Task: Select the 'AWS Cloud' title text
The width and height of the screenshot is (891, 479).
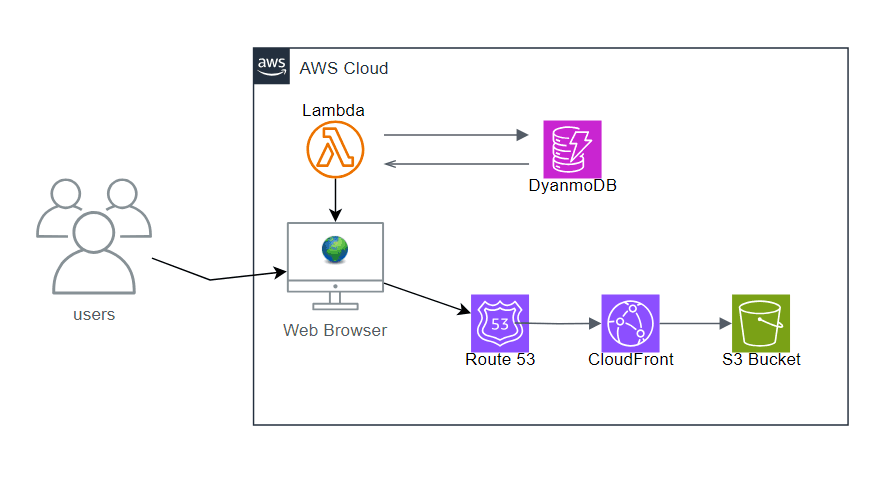Action: pyautogui.click(x=344, y=68)
